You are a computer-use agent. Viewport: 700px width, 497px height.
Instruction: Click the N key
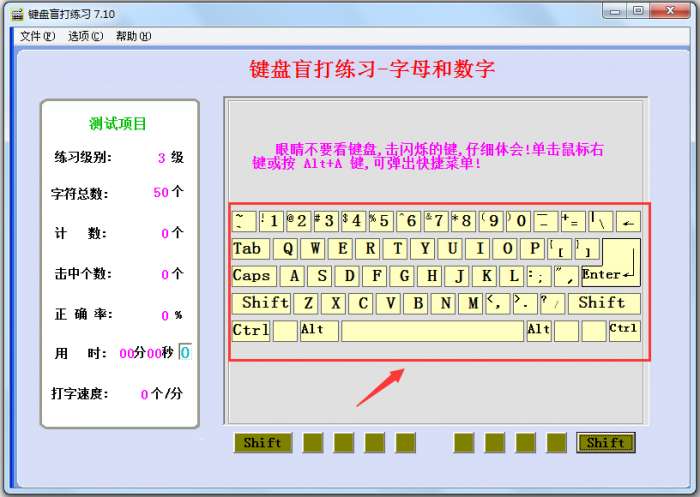click(445, 304)
